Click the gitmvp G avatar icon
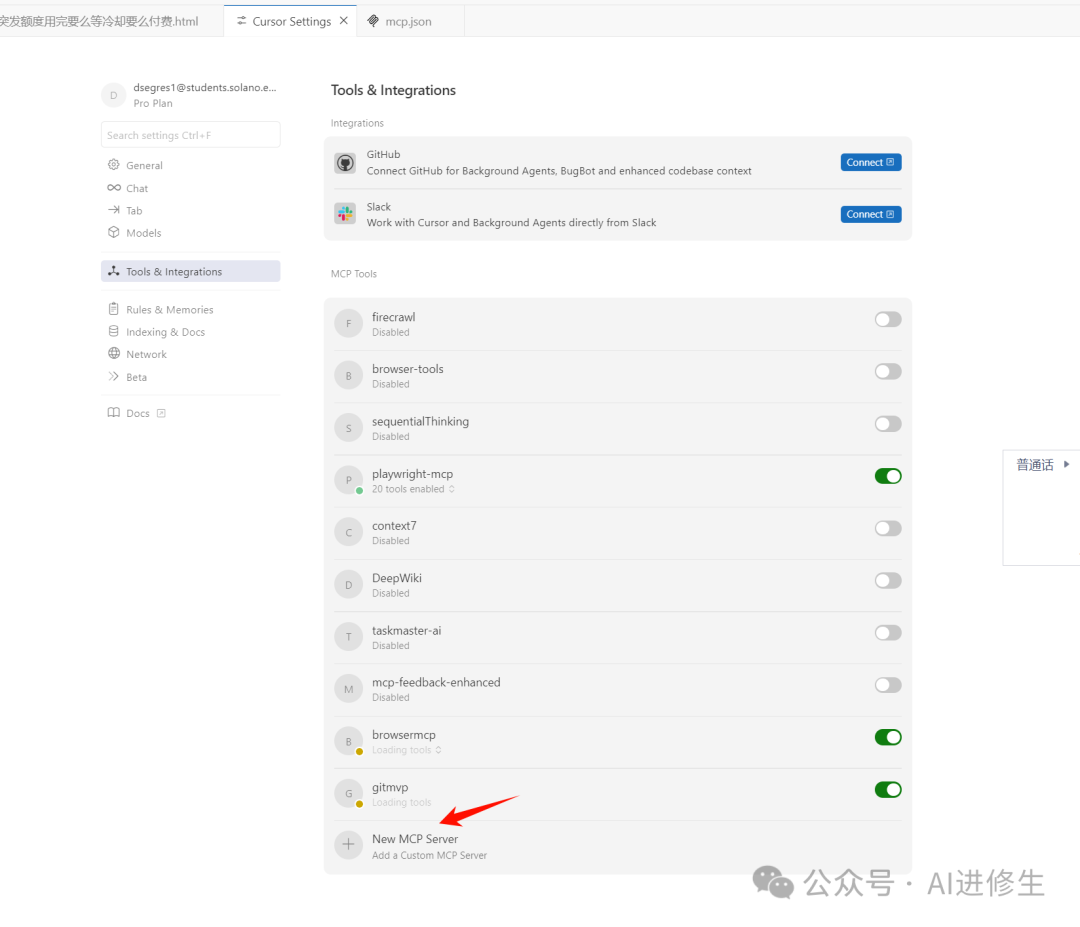The width and height of the screenshot is (1080, 927). (349, 793)
